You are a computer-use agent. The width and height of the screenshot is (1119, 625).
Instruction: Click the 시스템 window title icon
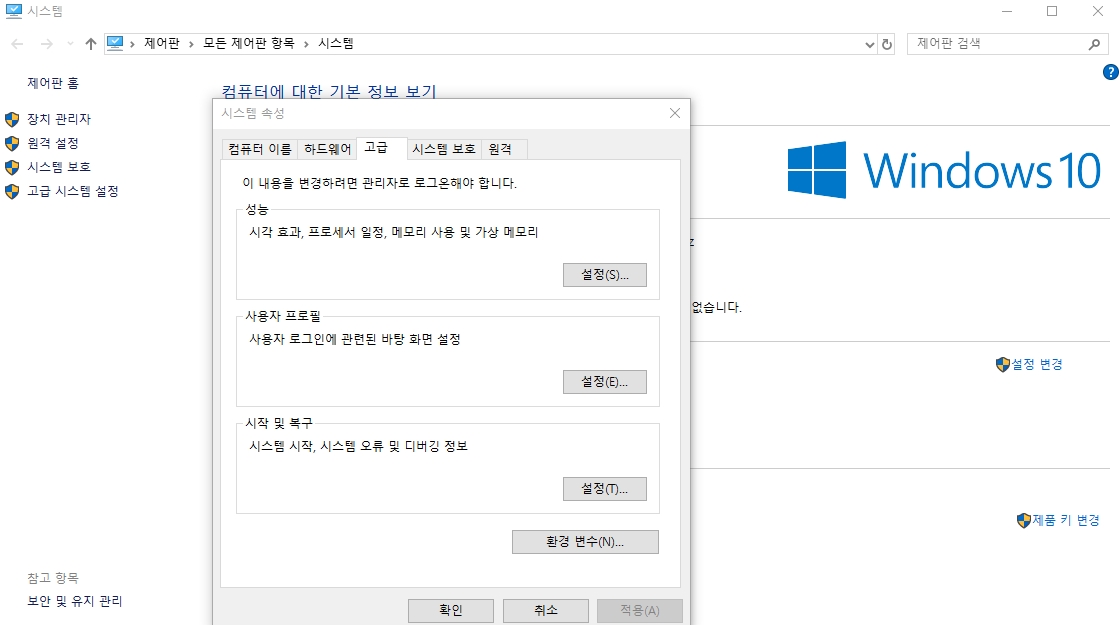[14, 11]
